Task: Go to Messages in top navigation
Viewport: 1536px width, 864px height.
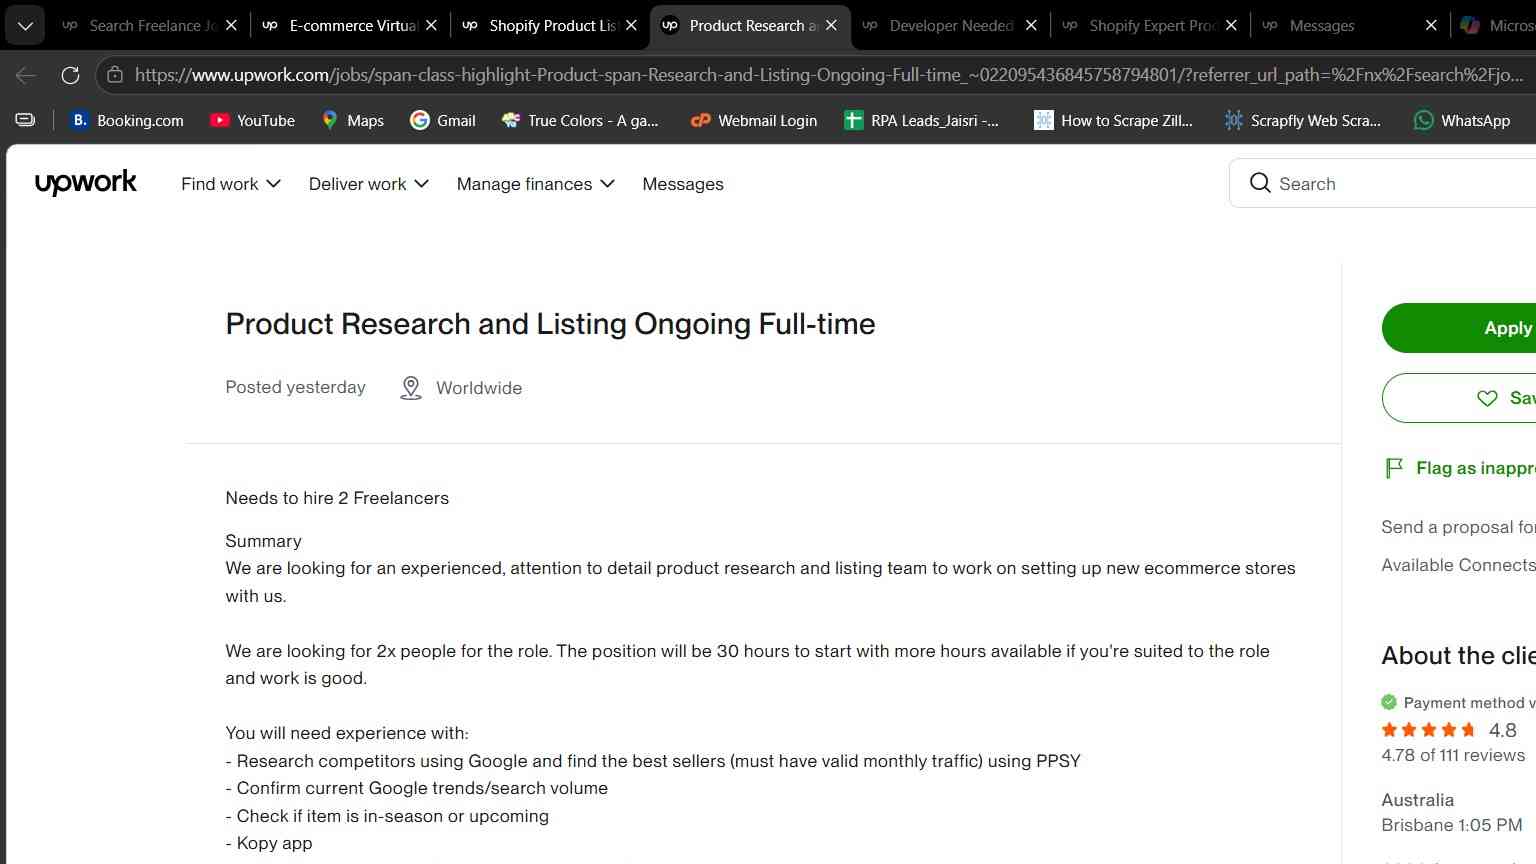Action: point(683,184)
